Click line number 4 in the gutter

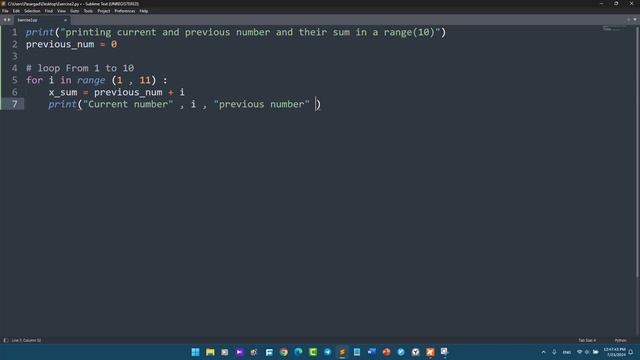(14, 68)
